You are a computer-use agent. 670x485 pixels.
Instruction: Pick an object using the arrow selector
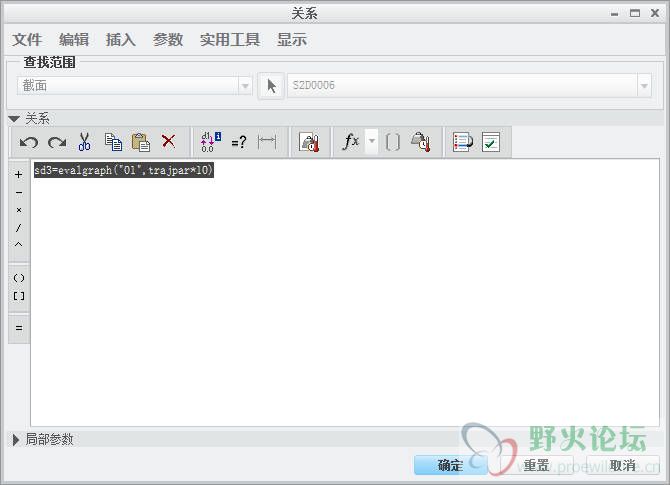tap(271, 86)
